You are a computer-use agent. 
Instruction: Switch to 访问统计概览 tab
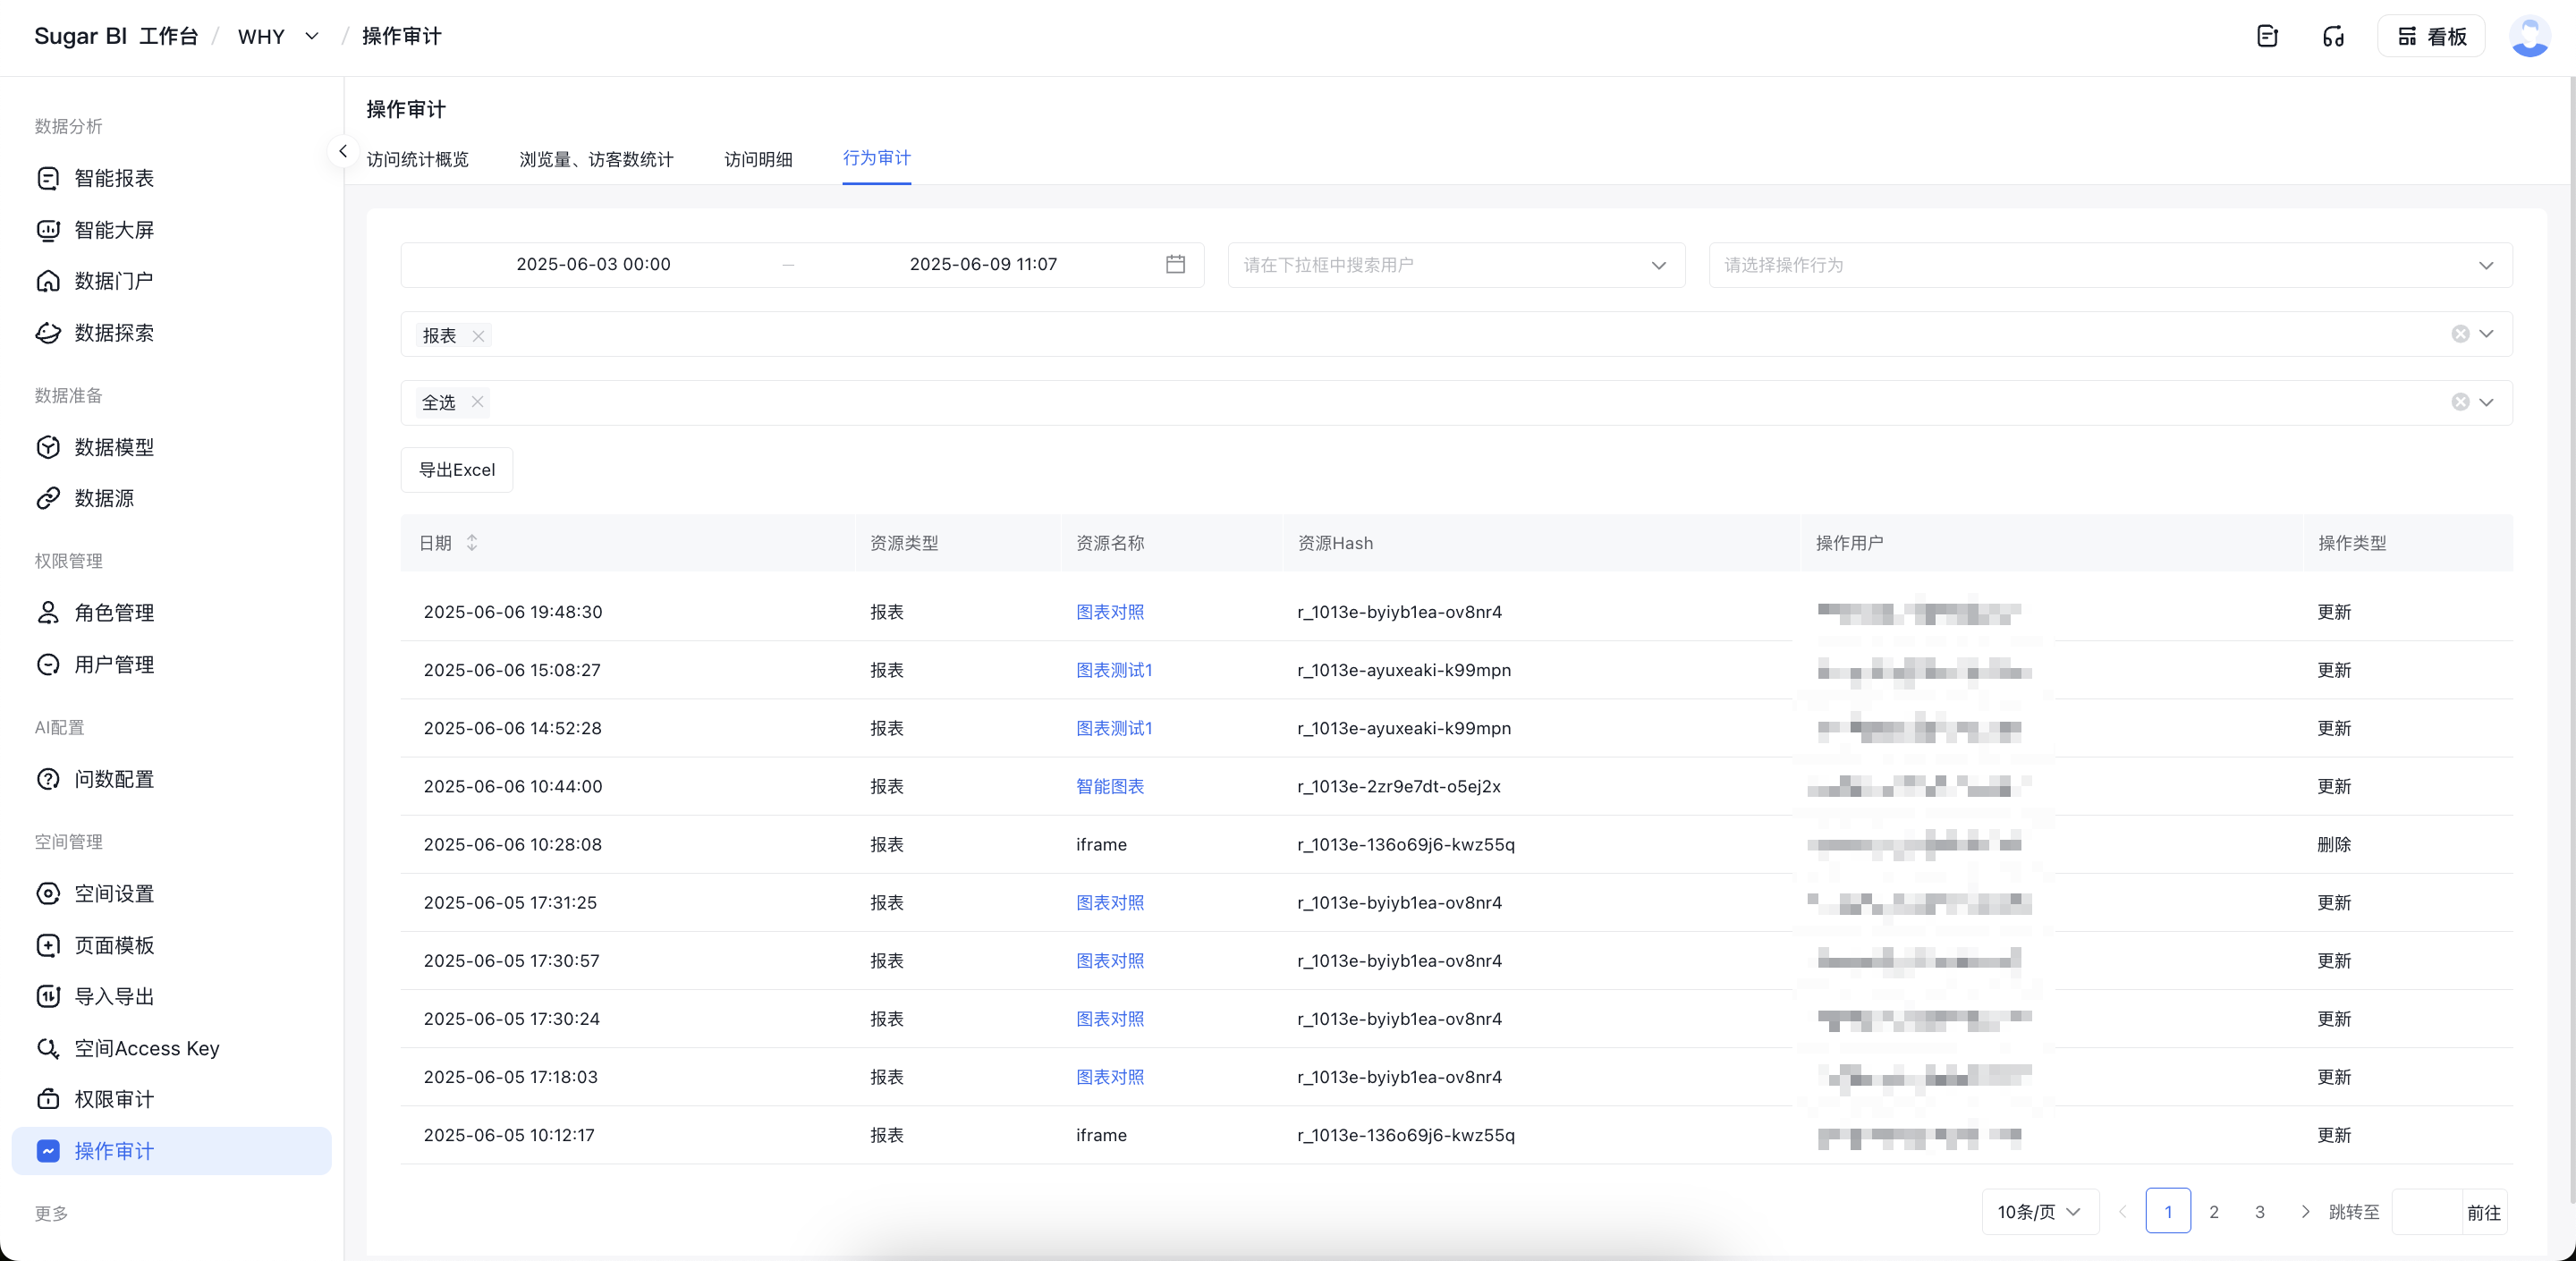pos(417,159)
